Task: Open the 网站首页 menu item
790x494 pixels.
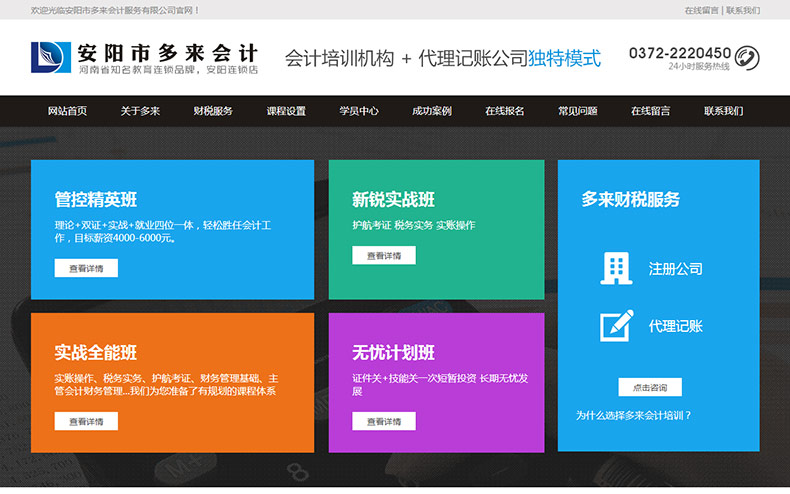Action: tap(67, 111)
